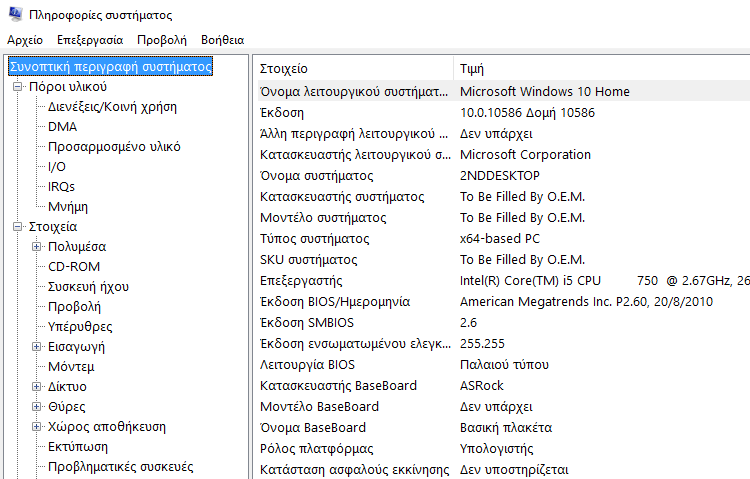Image resolution: width=750 pixels, height=479 pixels.
Task: Collapse the Στοιχεία tree node
Action: (x=17, y=226)
